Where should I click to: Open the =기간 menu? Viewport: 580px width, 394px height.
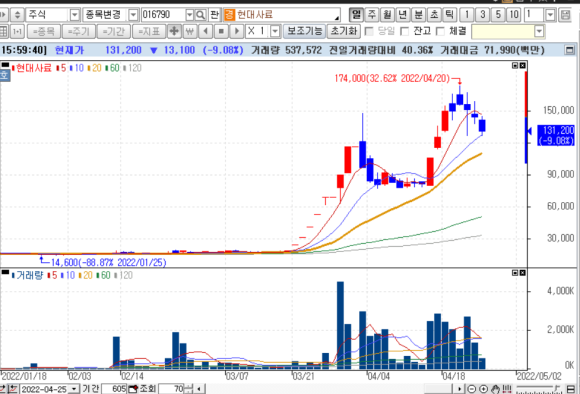point(114,31)
